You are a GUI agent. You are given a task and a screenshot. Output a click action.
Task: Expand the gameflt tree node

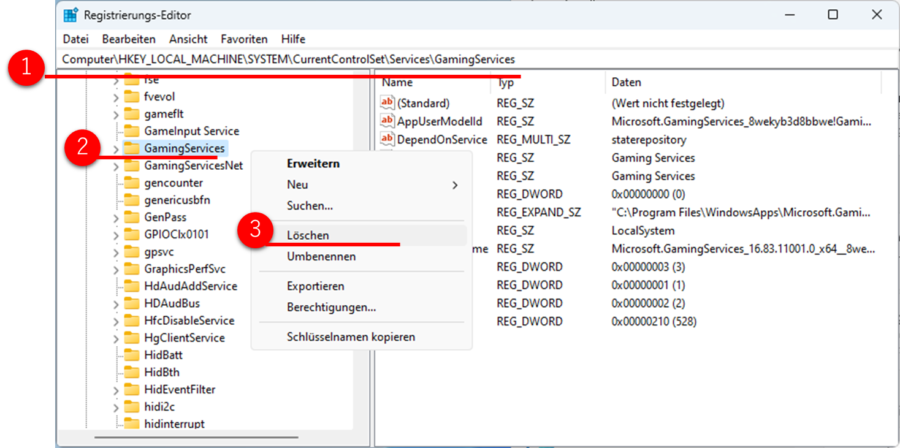point(116,115)
